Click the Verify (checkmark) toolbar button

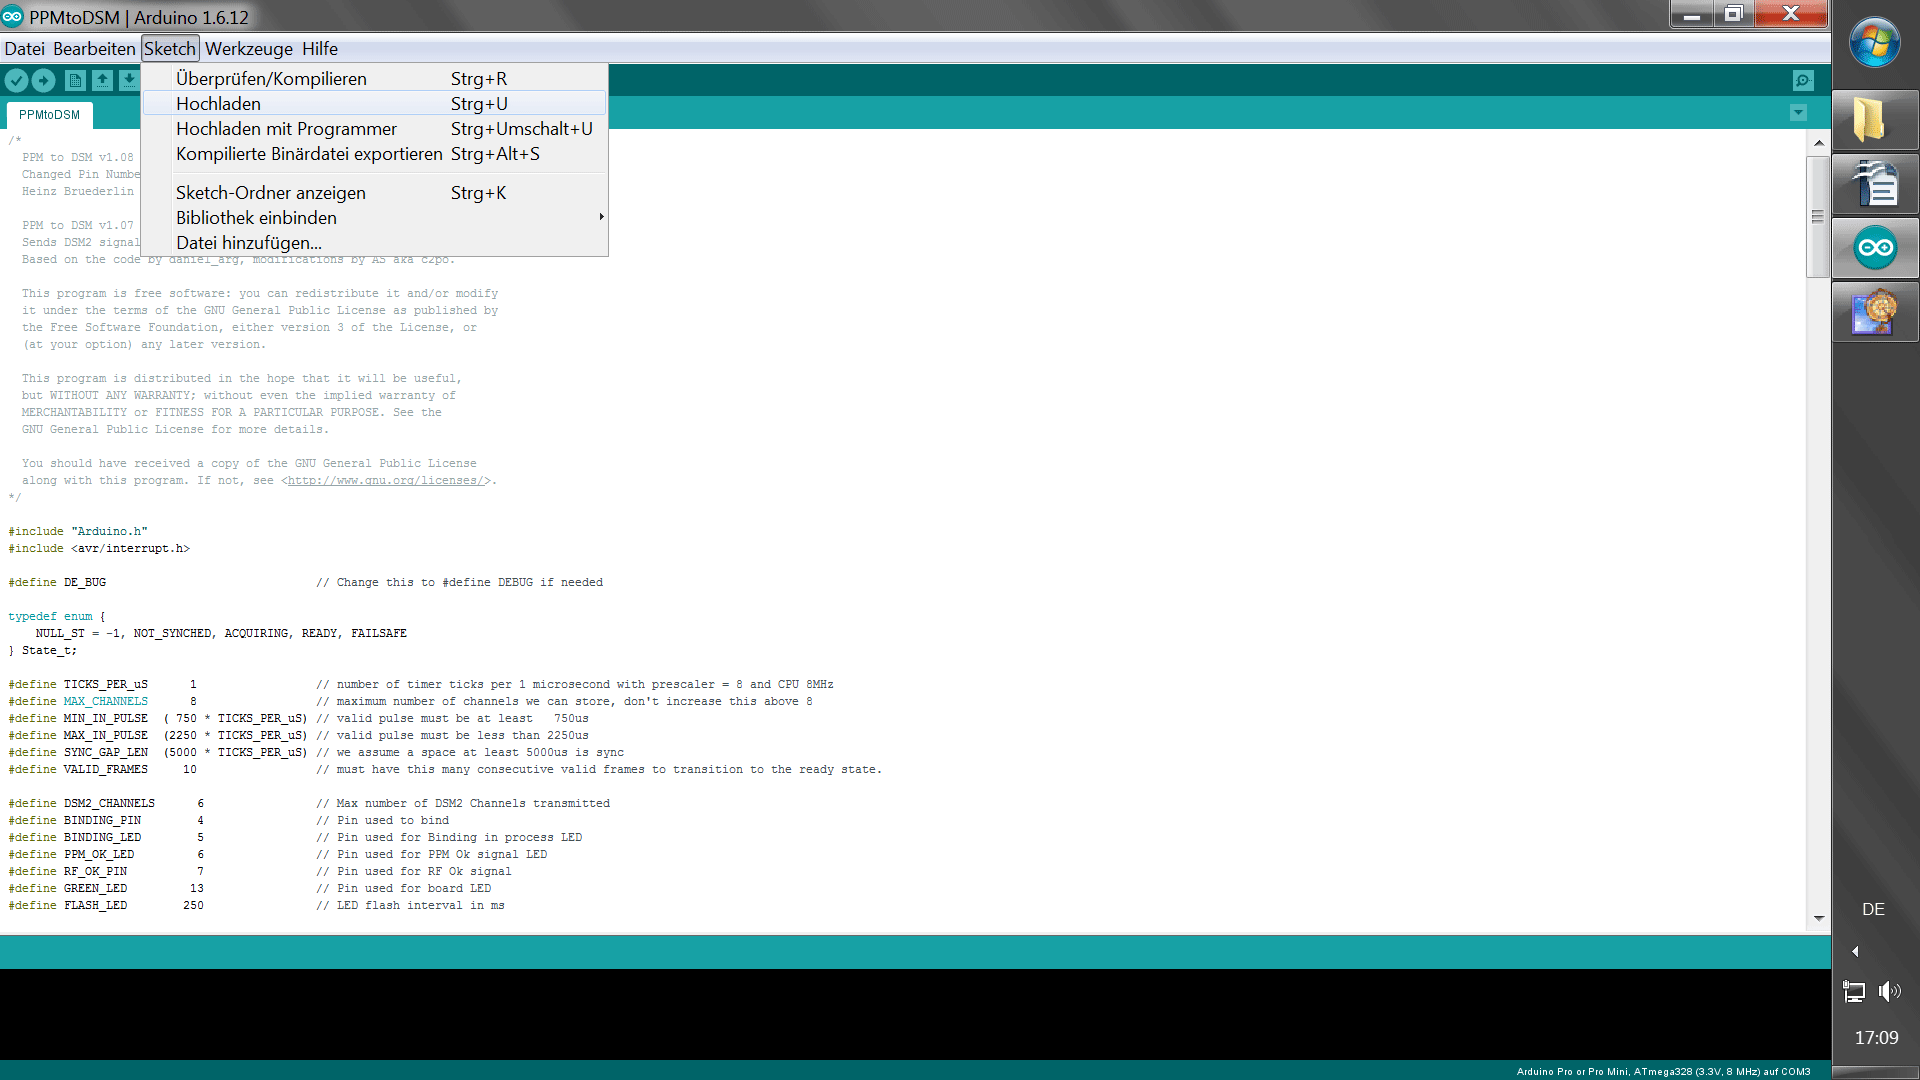pos(16,81)
